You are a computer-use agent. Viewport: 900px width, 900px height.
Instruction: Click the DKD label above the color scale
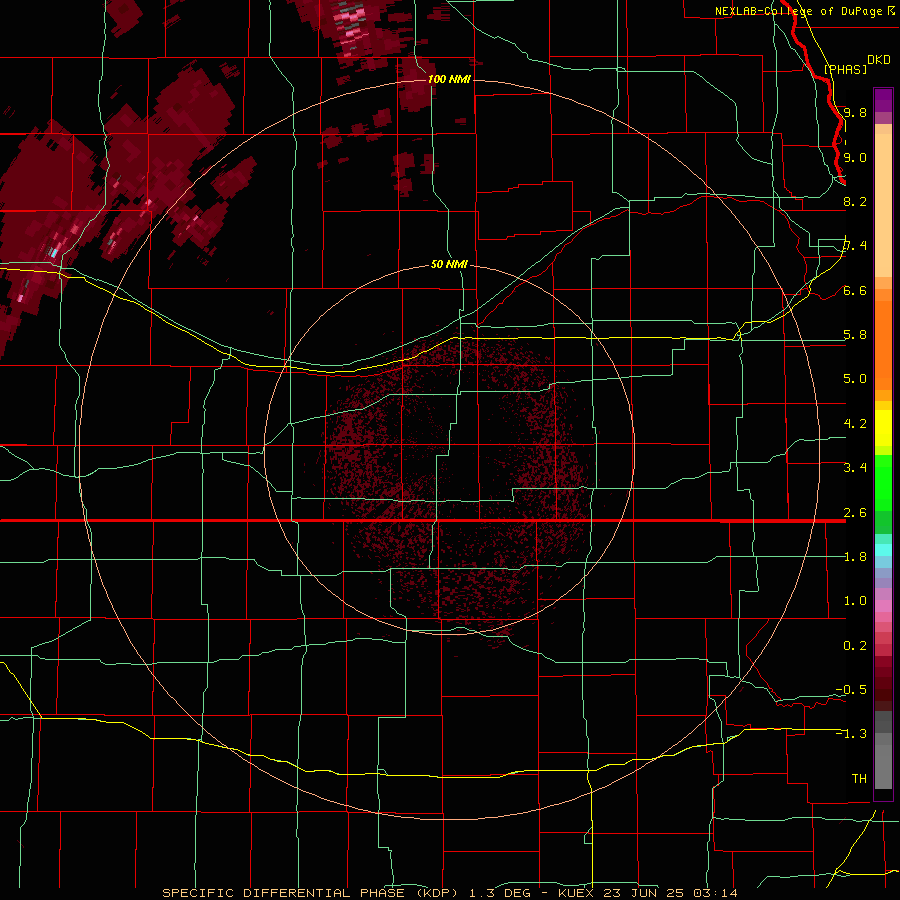tap(879, 60)
